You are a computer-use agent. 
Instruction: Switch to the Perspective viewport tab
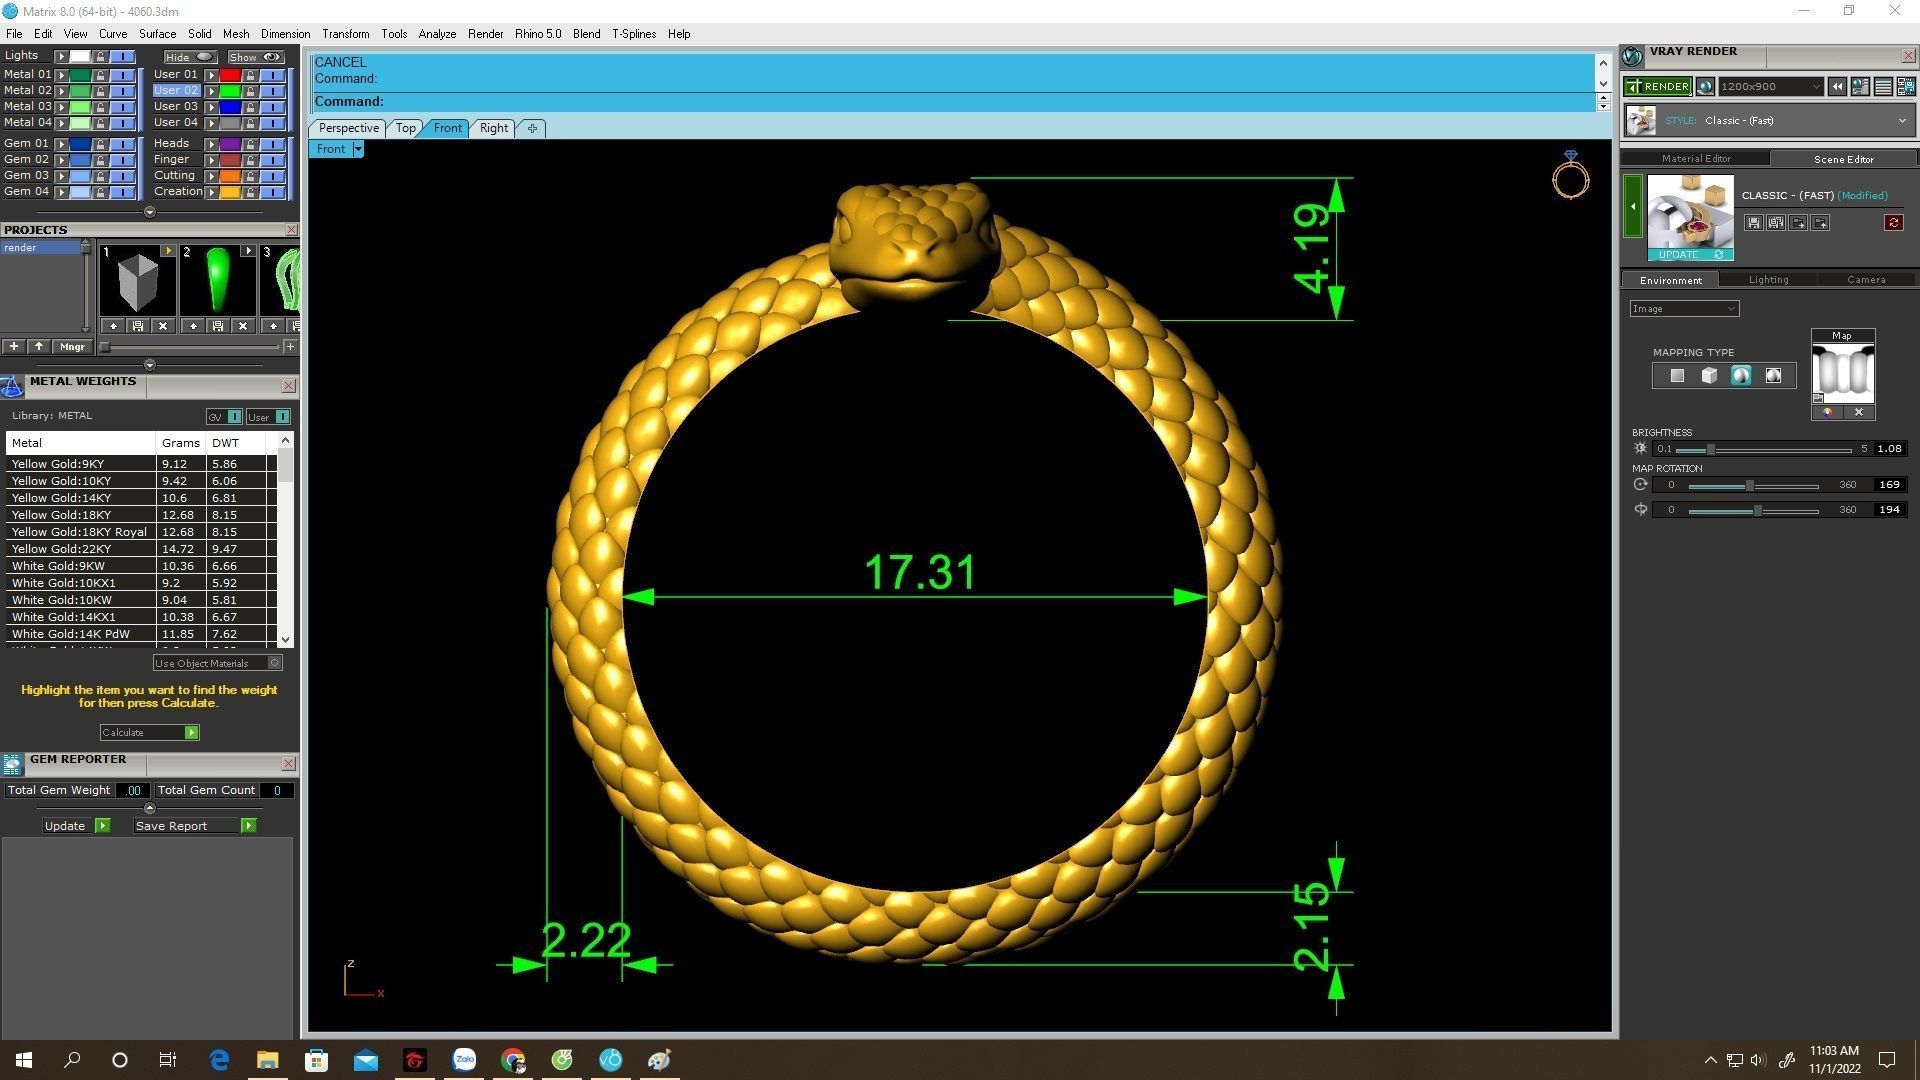pos(348,128)
